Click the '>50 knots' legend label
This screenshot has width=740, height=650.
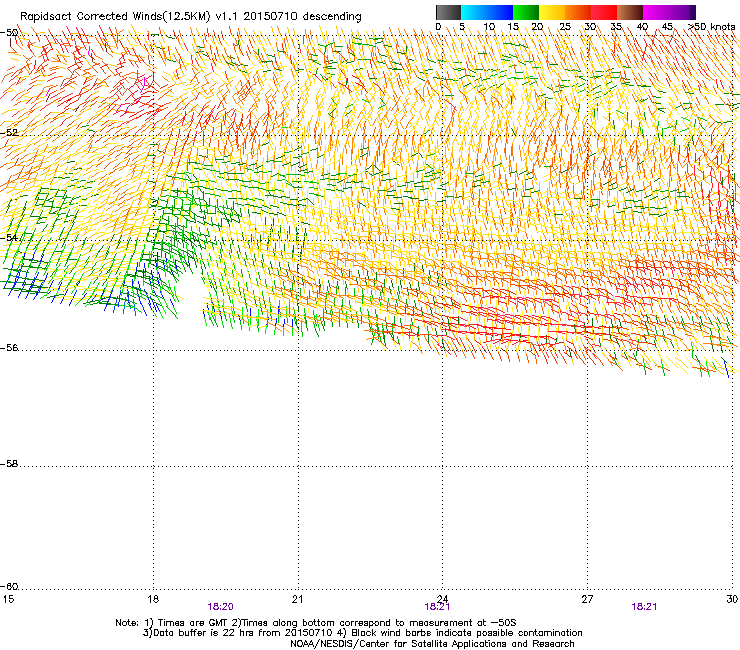point(711,27)
